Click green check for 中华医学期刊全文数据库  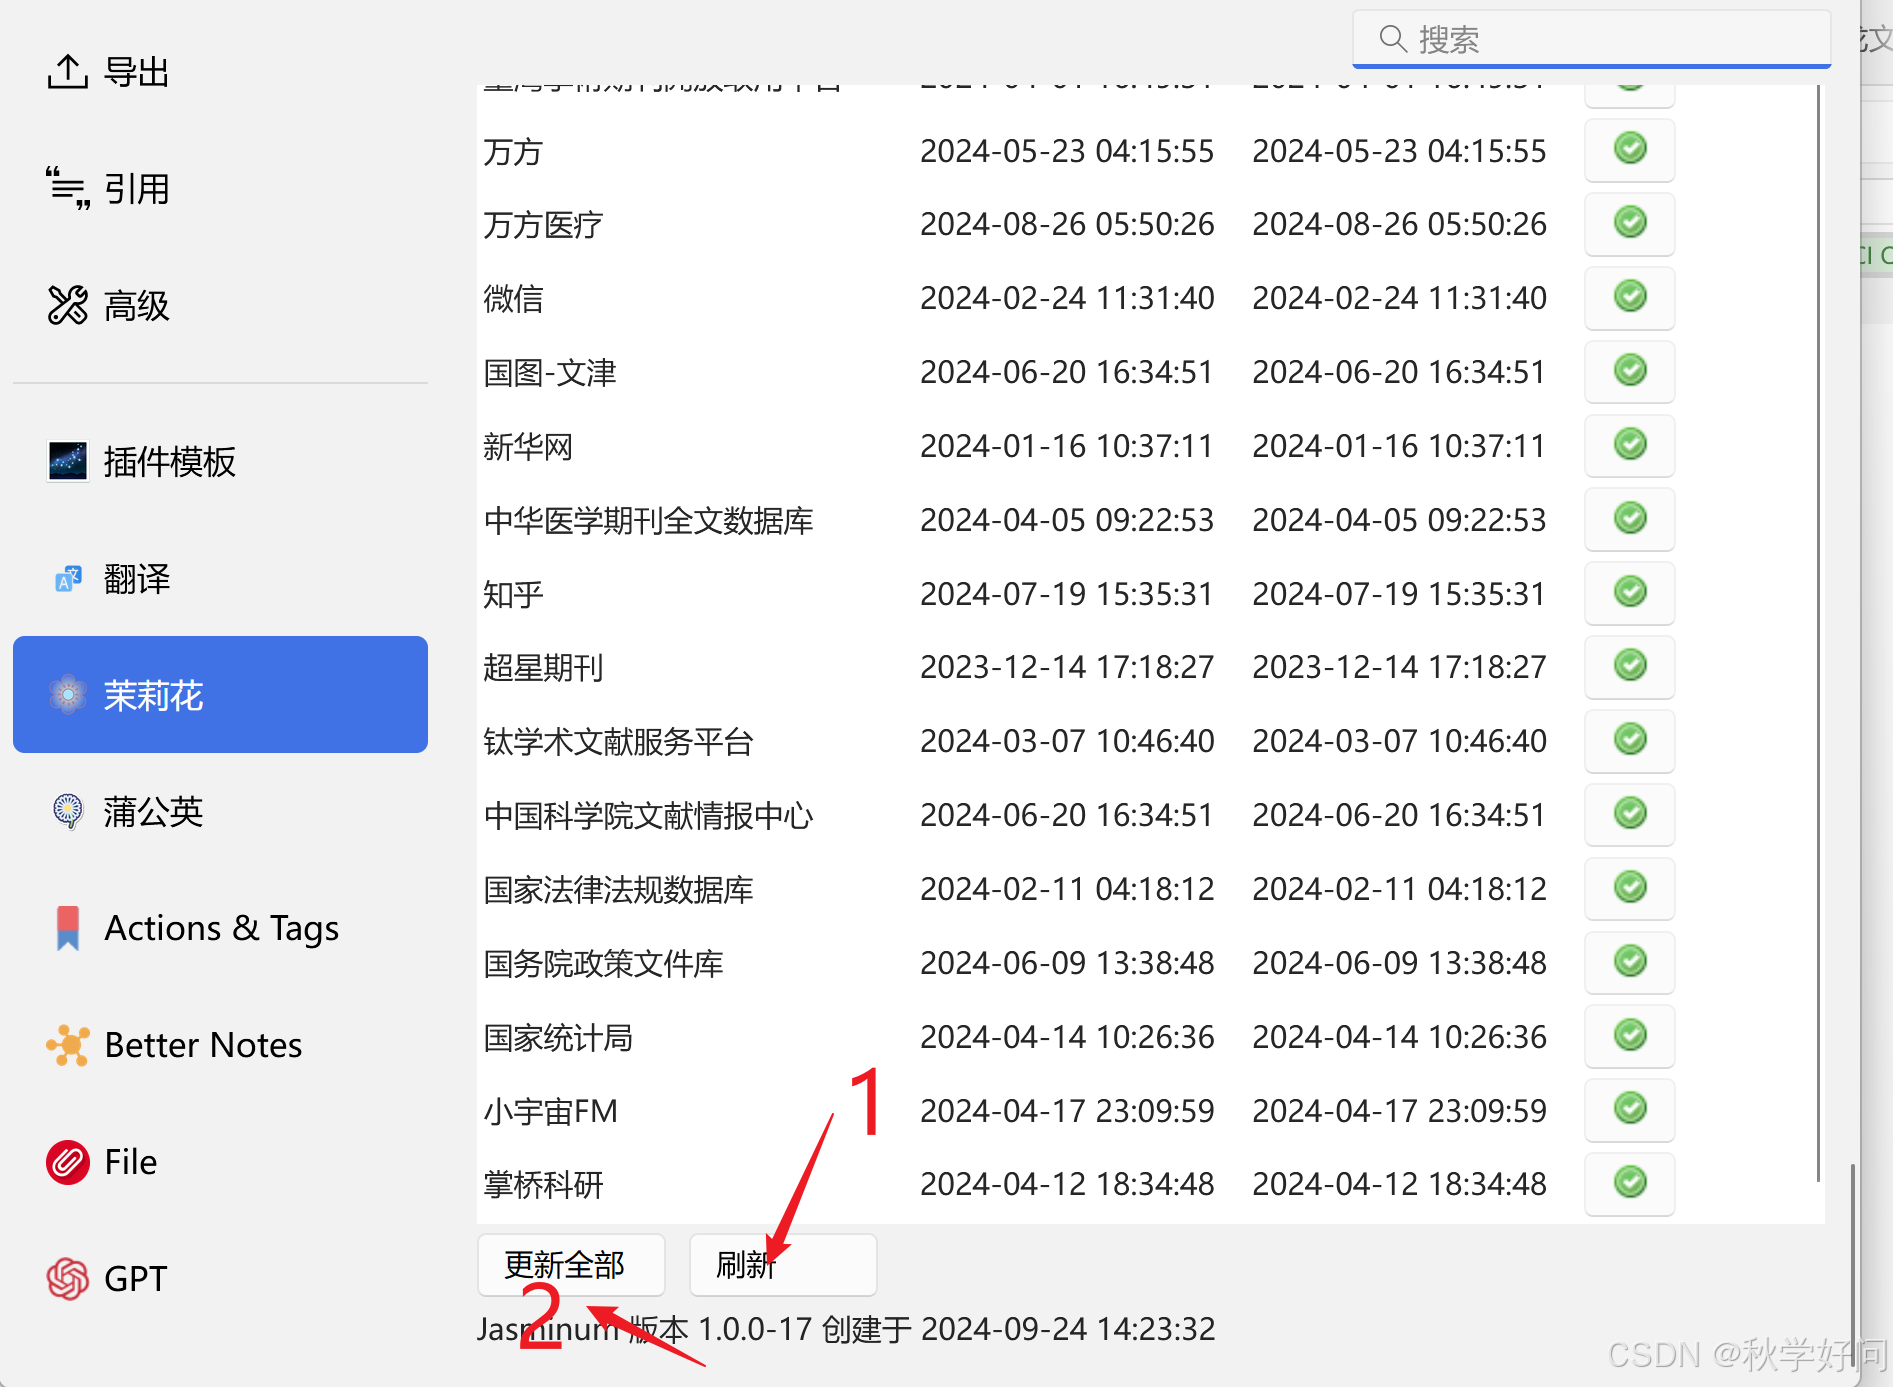pyautogui.click(x=1630, y=518)
